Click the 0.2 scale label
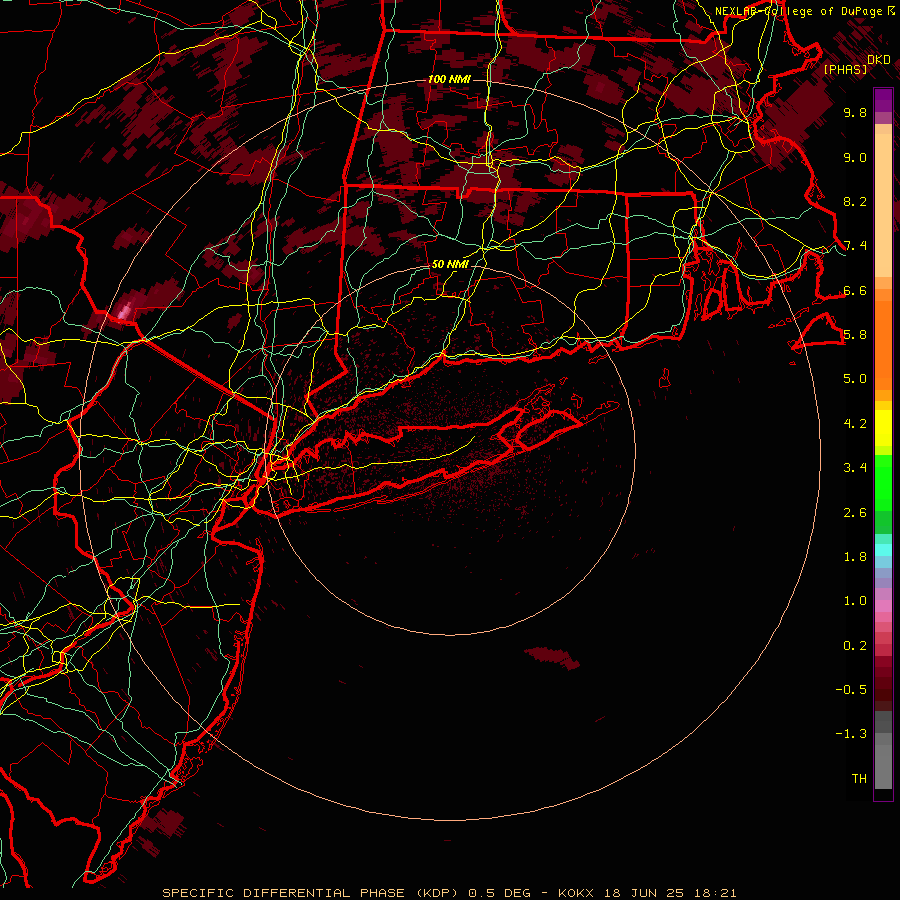Viewport: 900px width, 900px height. click(855, 646)
